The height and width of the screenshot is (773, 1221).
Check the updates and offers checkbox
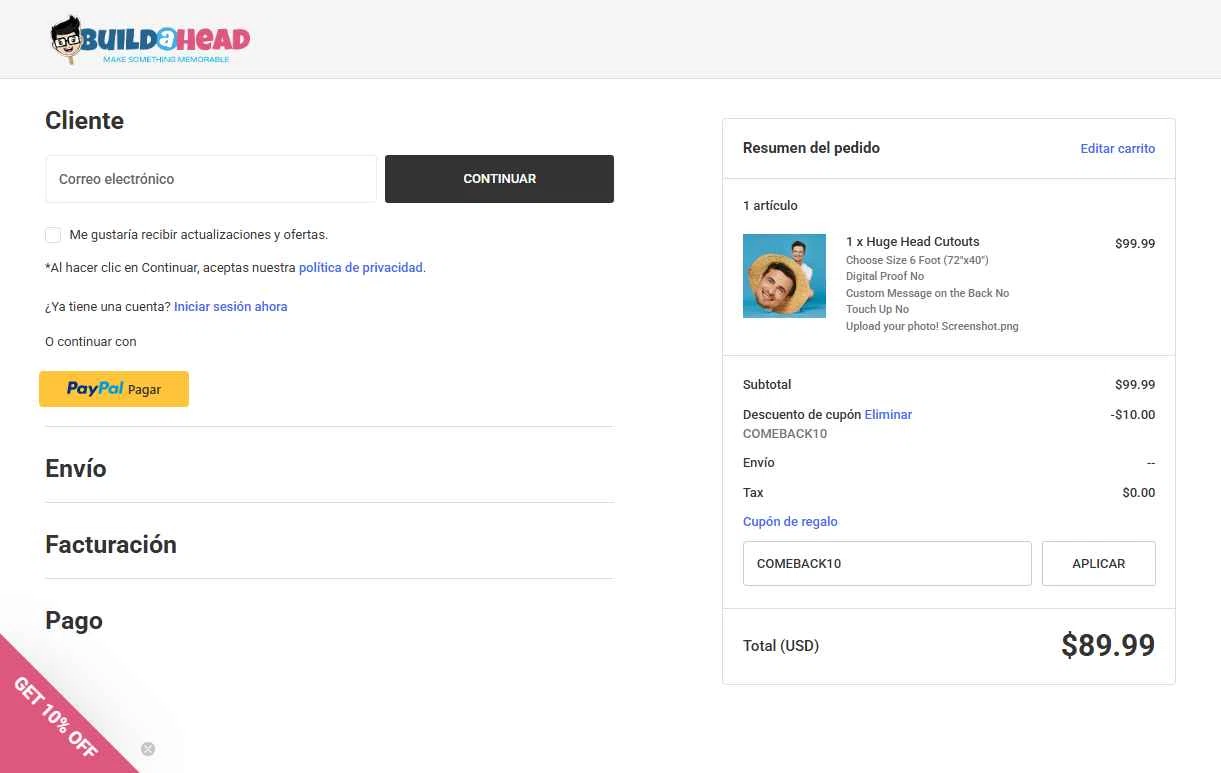coord(53,235)
